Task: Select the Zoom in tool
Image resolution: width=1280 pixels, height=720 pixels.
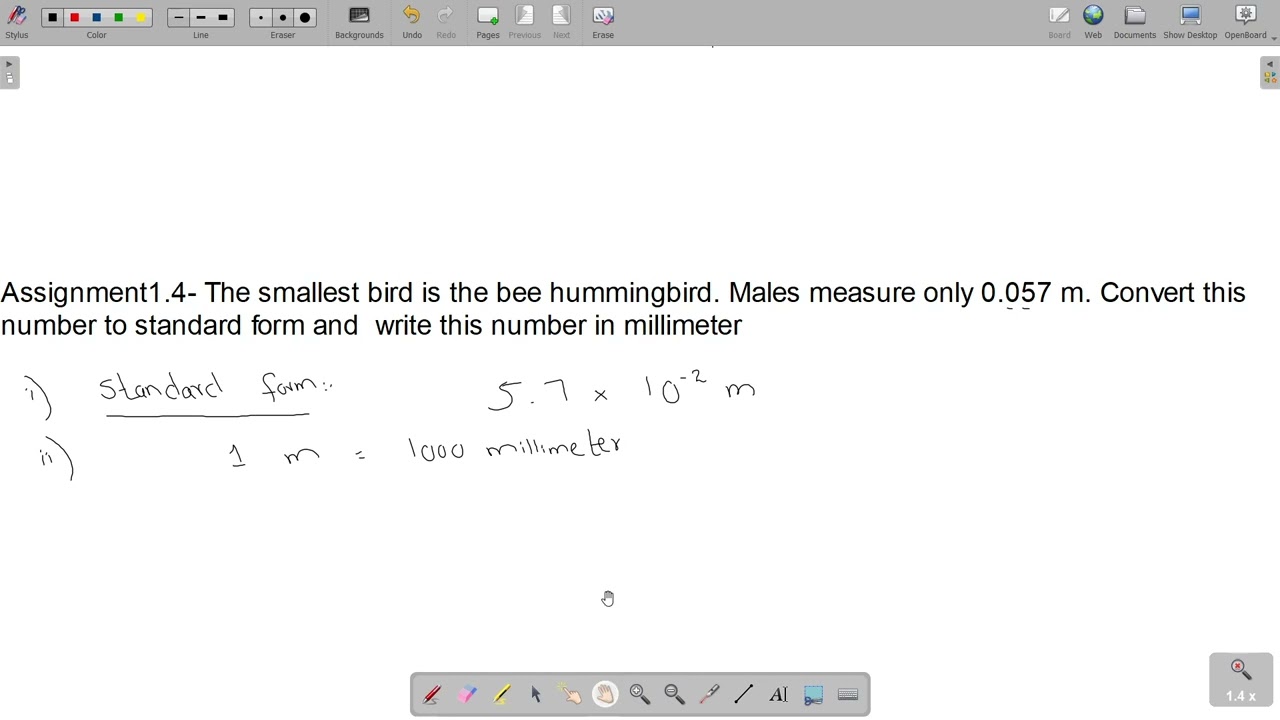Action: coord(640,695)
